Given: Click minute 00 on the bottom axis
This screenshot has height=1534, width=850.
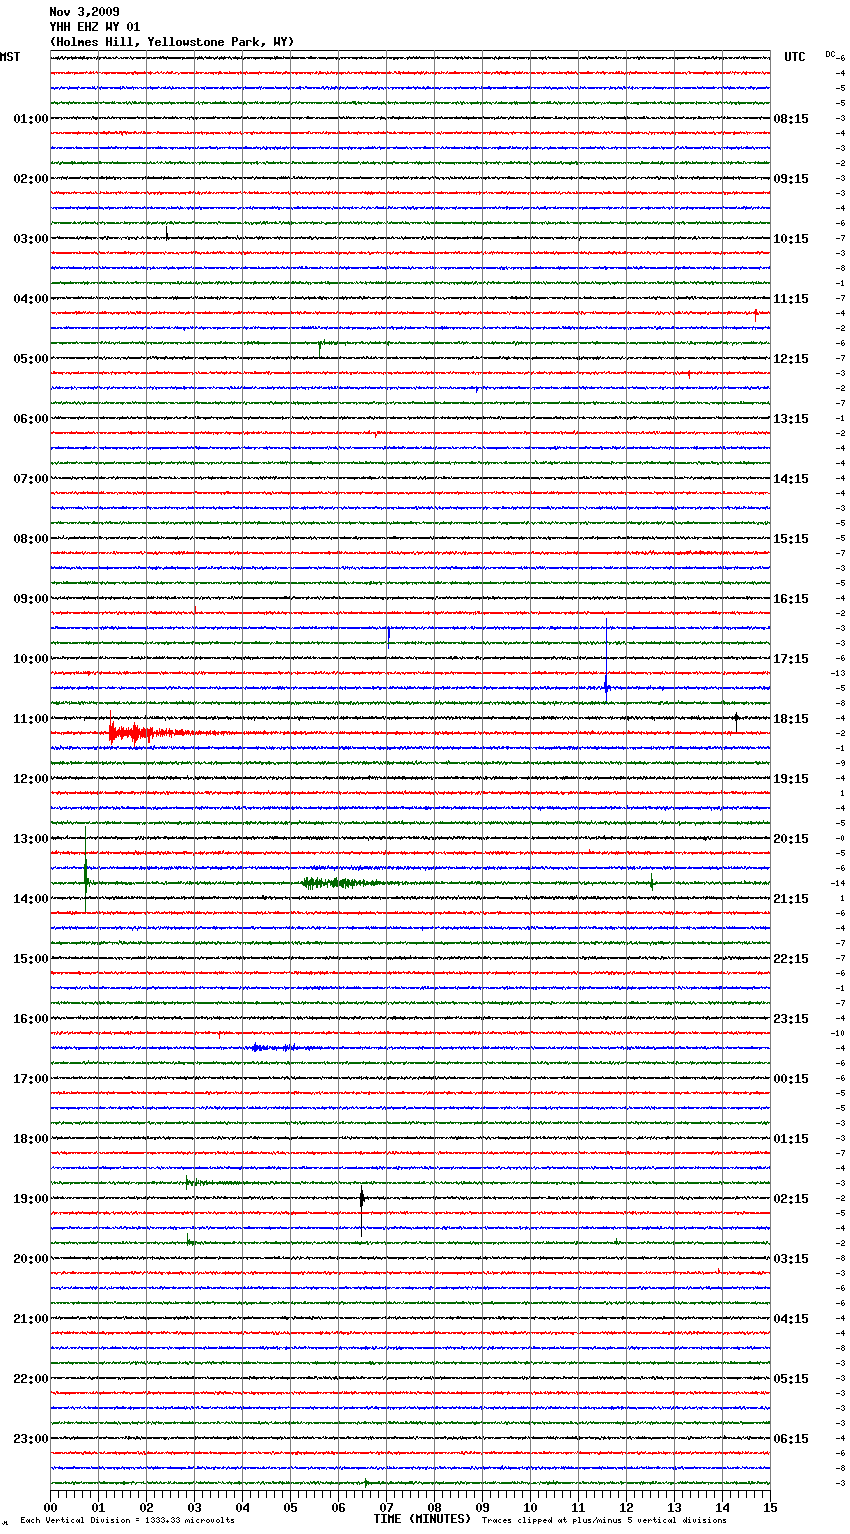Looking at the screenshot, I should pos(50,1507).
